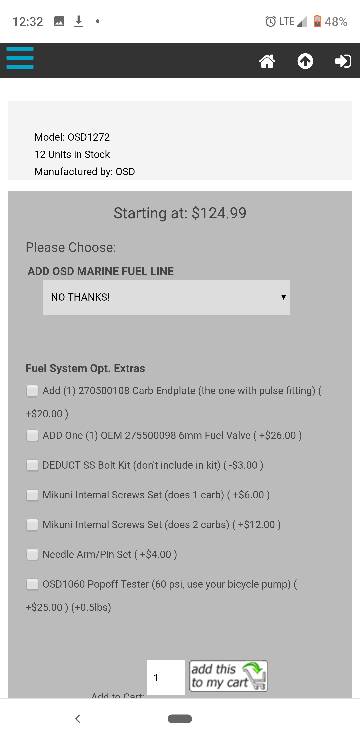The image size is (360, 740).
Task: Select Mikuni Internal Screws Set for 1 carb
Action: click(x=32, y=495)
